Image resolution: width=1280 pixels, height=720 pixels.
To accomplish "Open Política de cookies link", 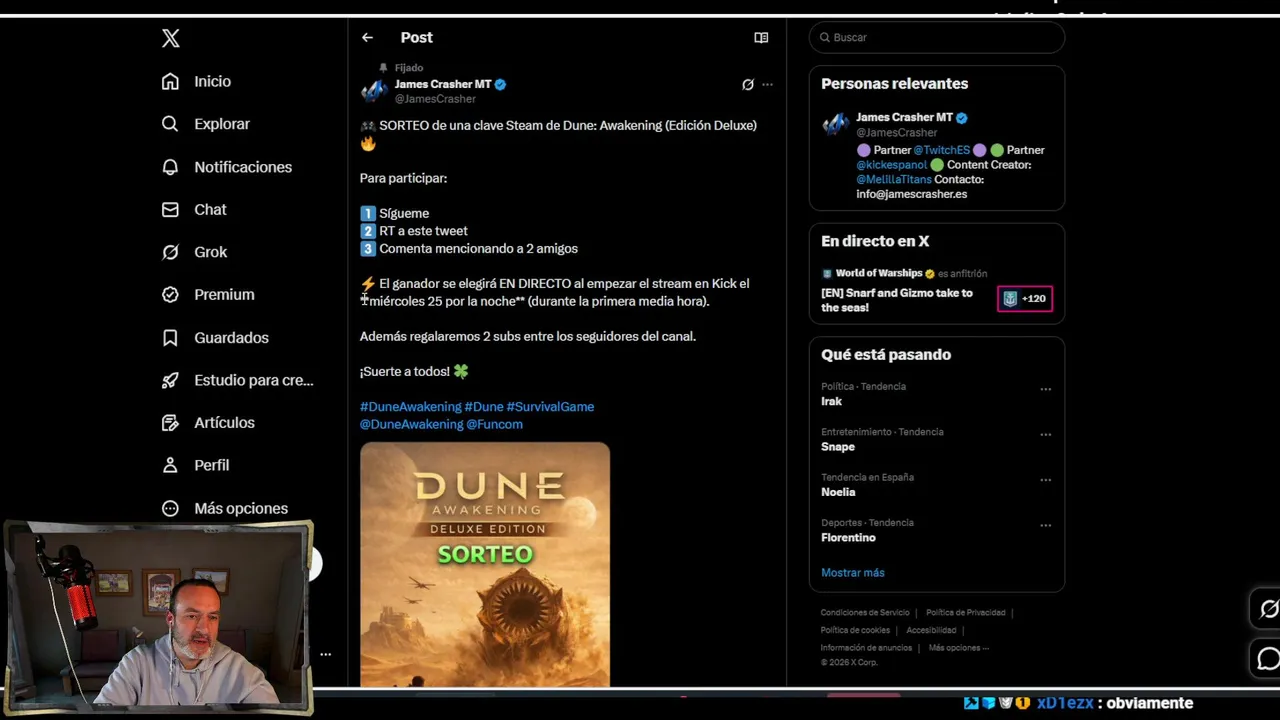I will point(855,630).
